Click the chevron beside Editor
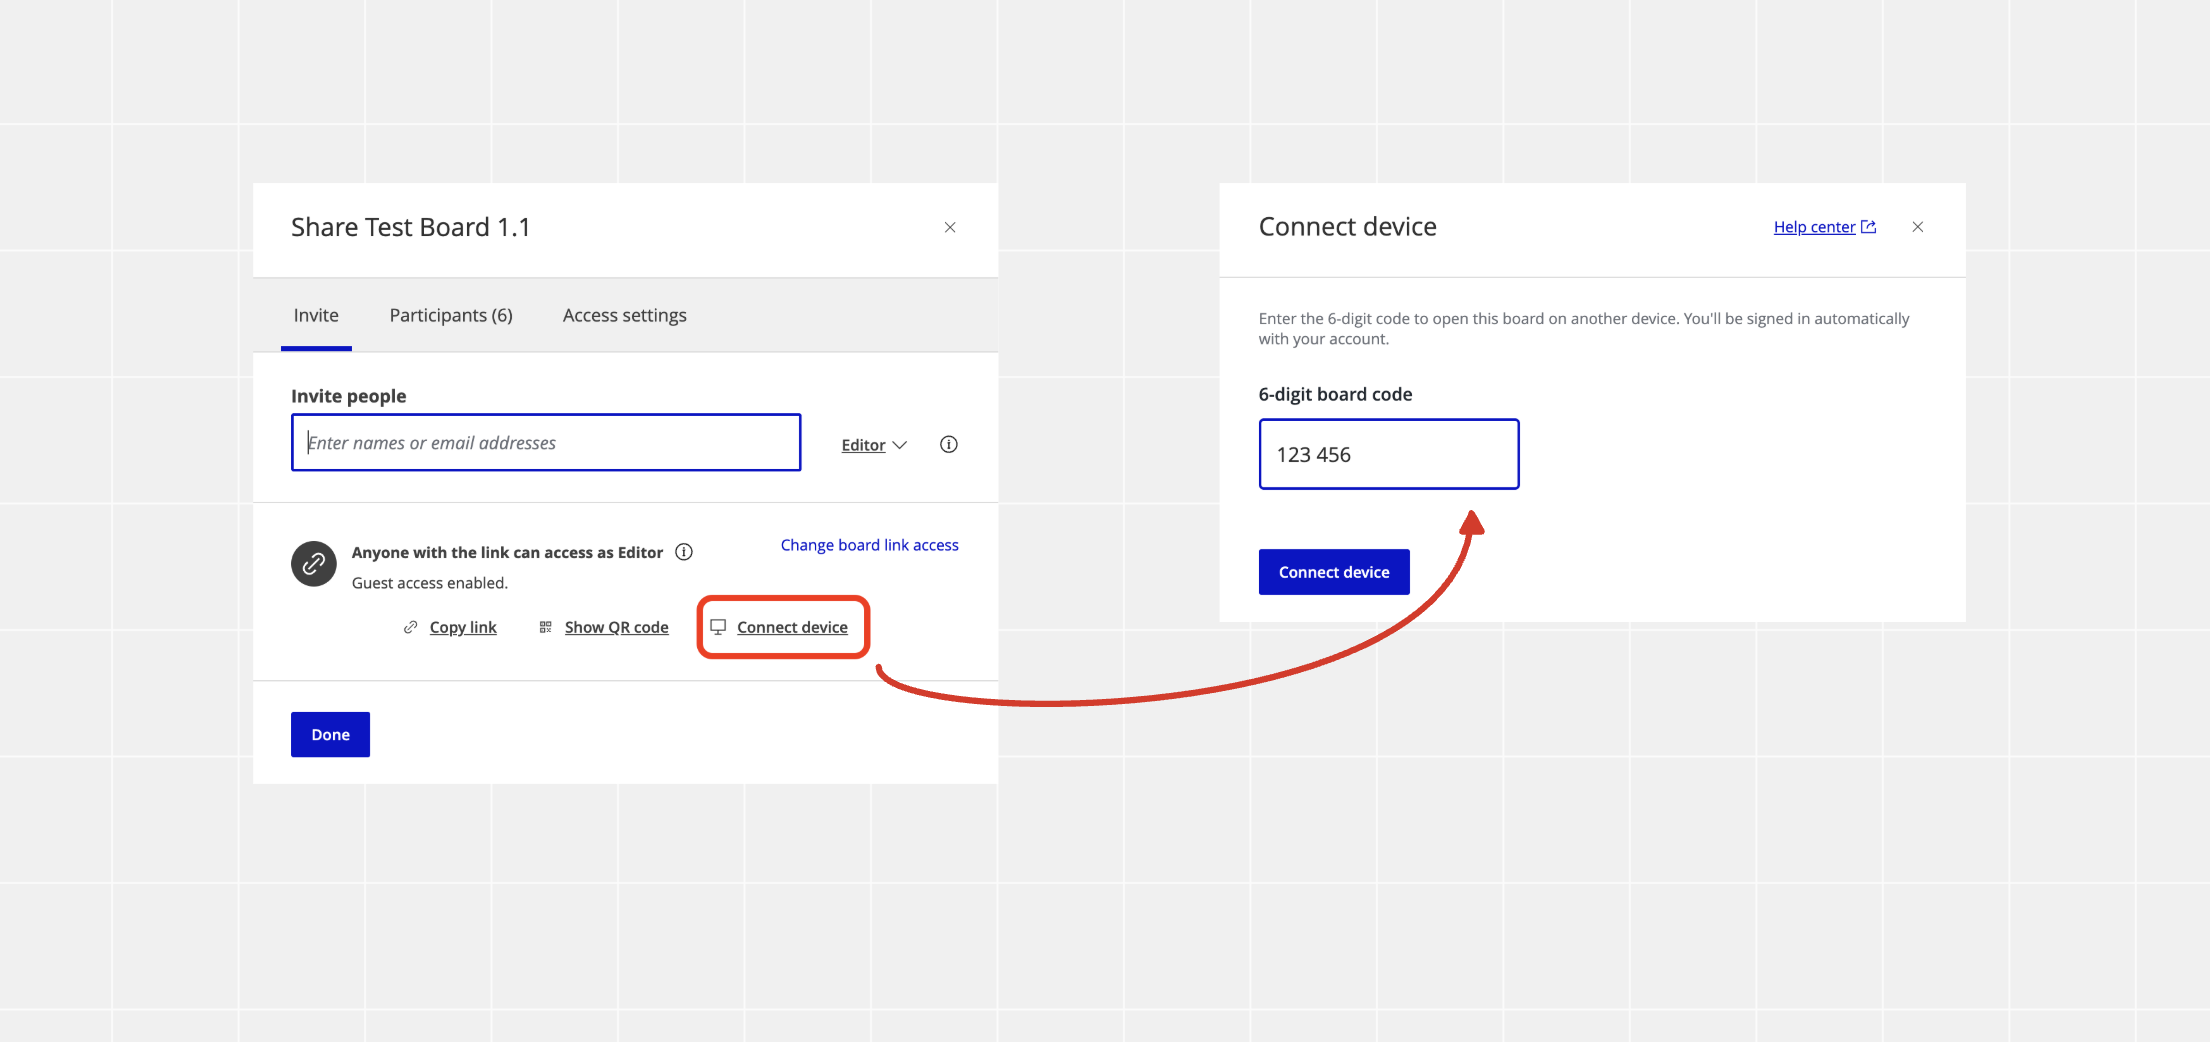Viewport: 2210px width, 1042px height. pyautogui.click(x=899, y=445)
